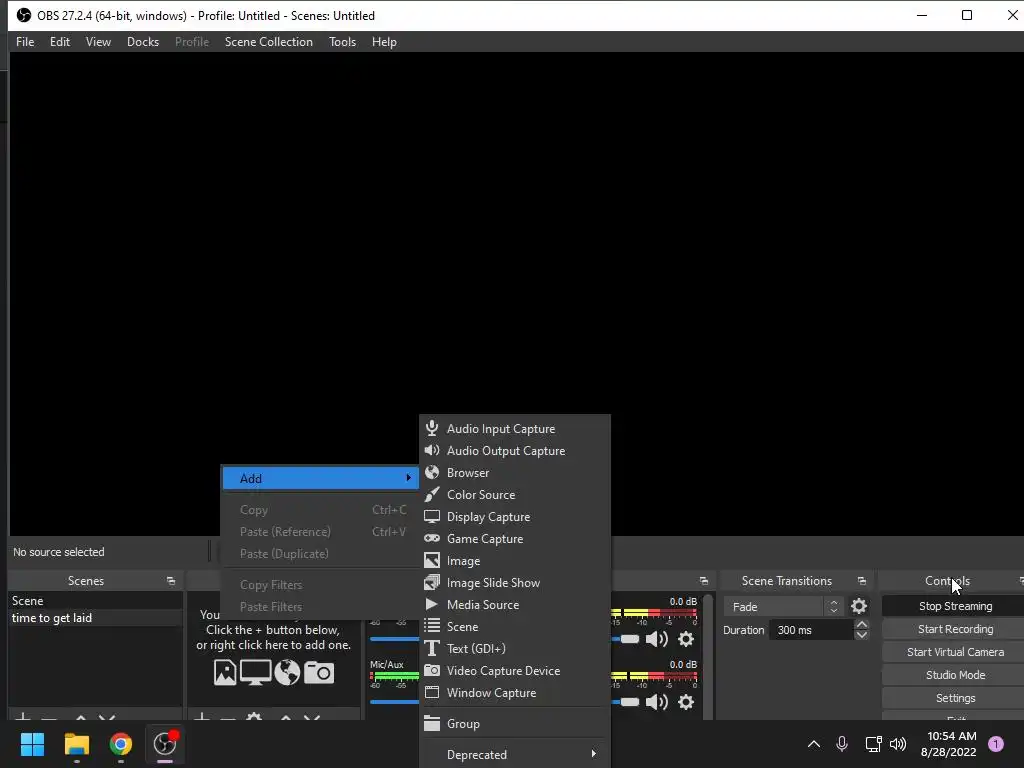1024x768 pixels.
Task: Mute the Mic/Aux speaker icon
Action: pos(656,702)
